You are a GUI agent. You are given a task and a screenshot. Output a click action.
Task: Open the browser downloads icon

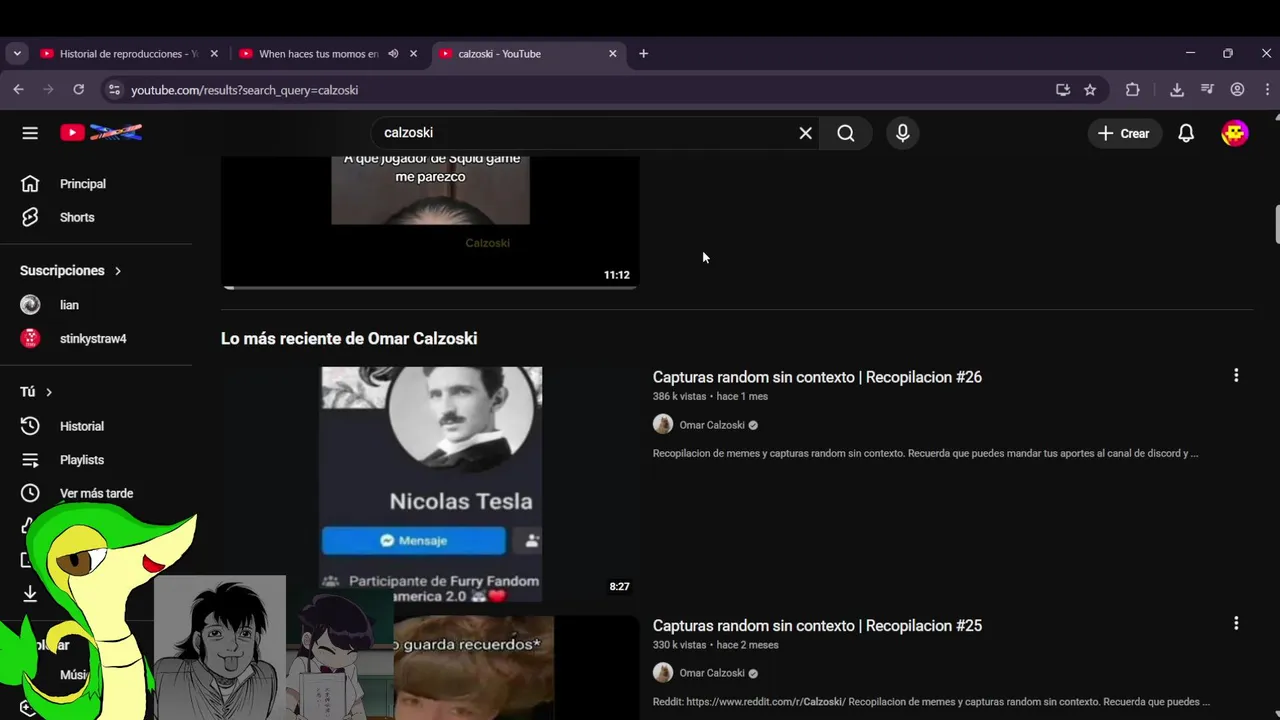pyautogui.click(x=1177, y=90)
